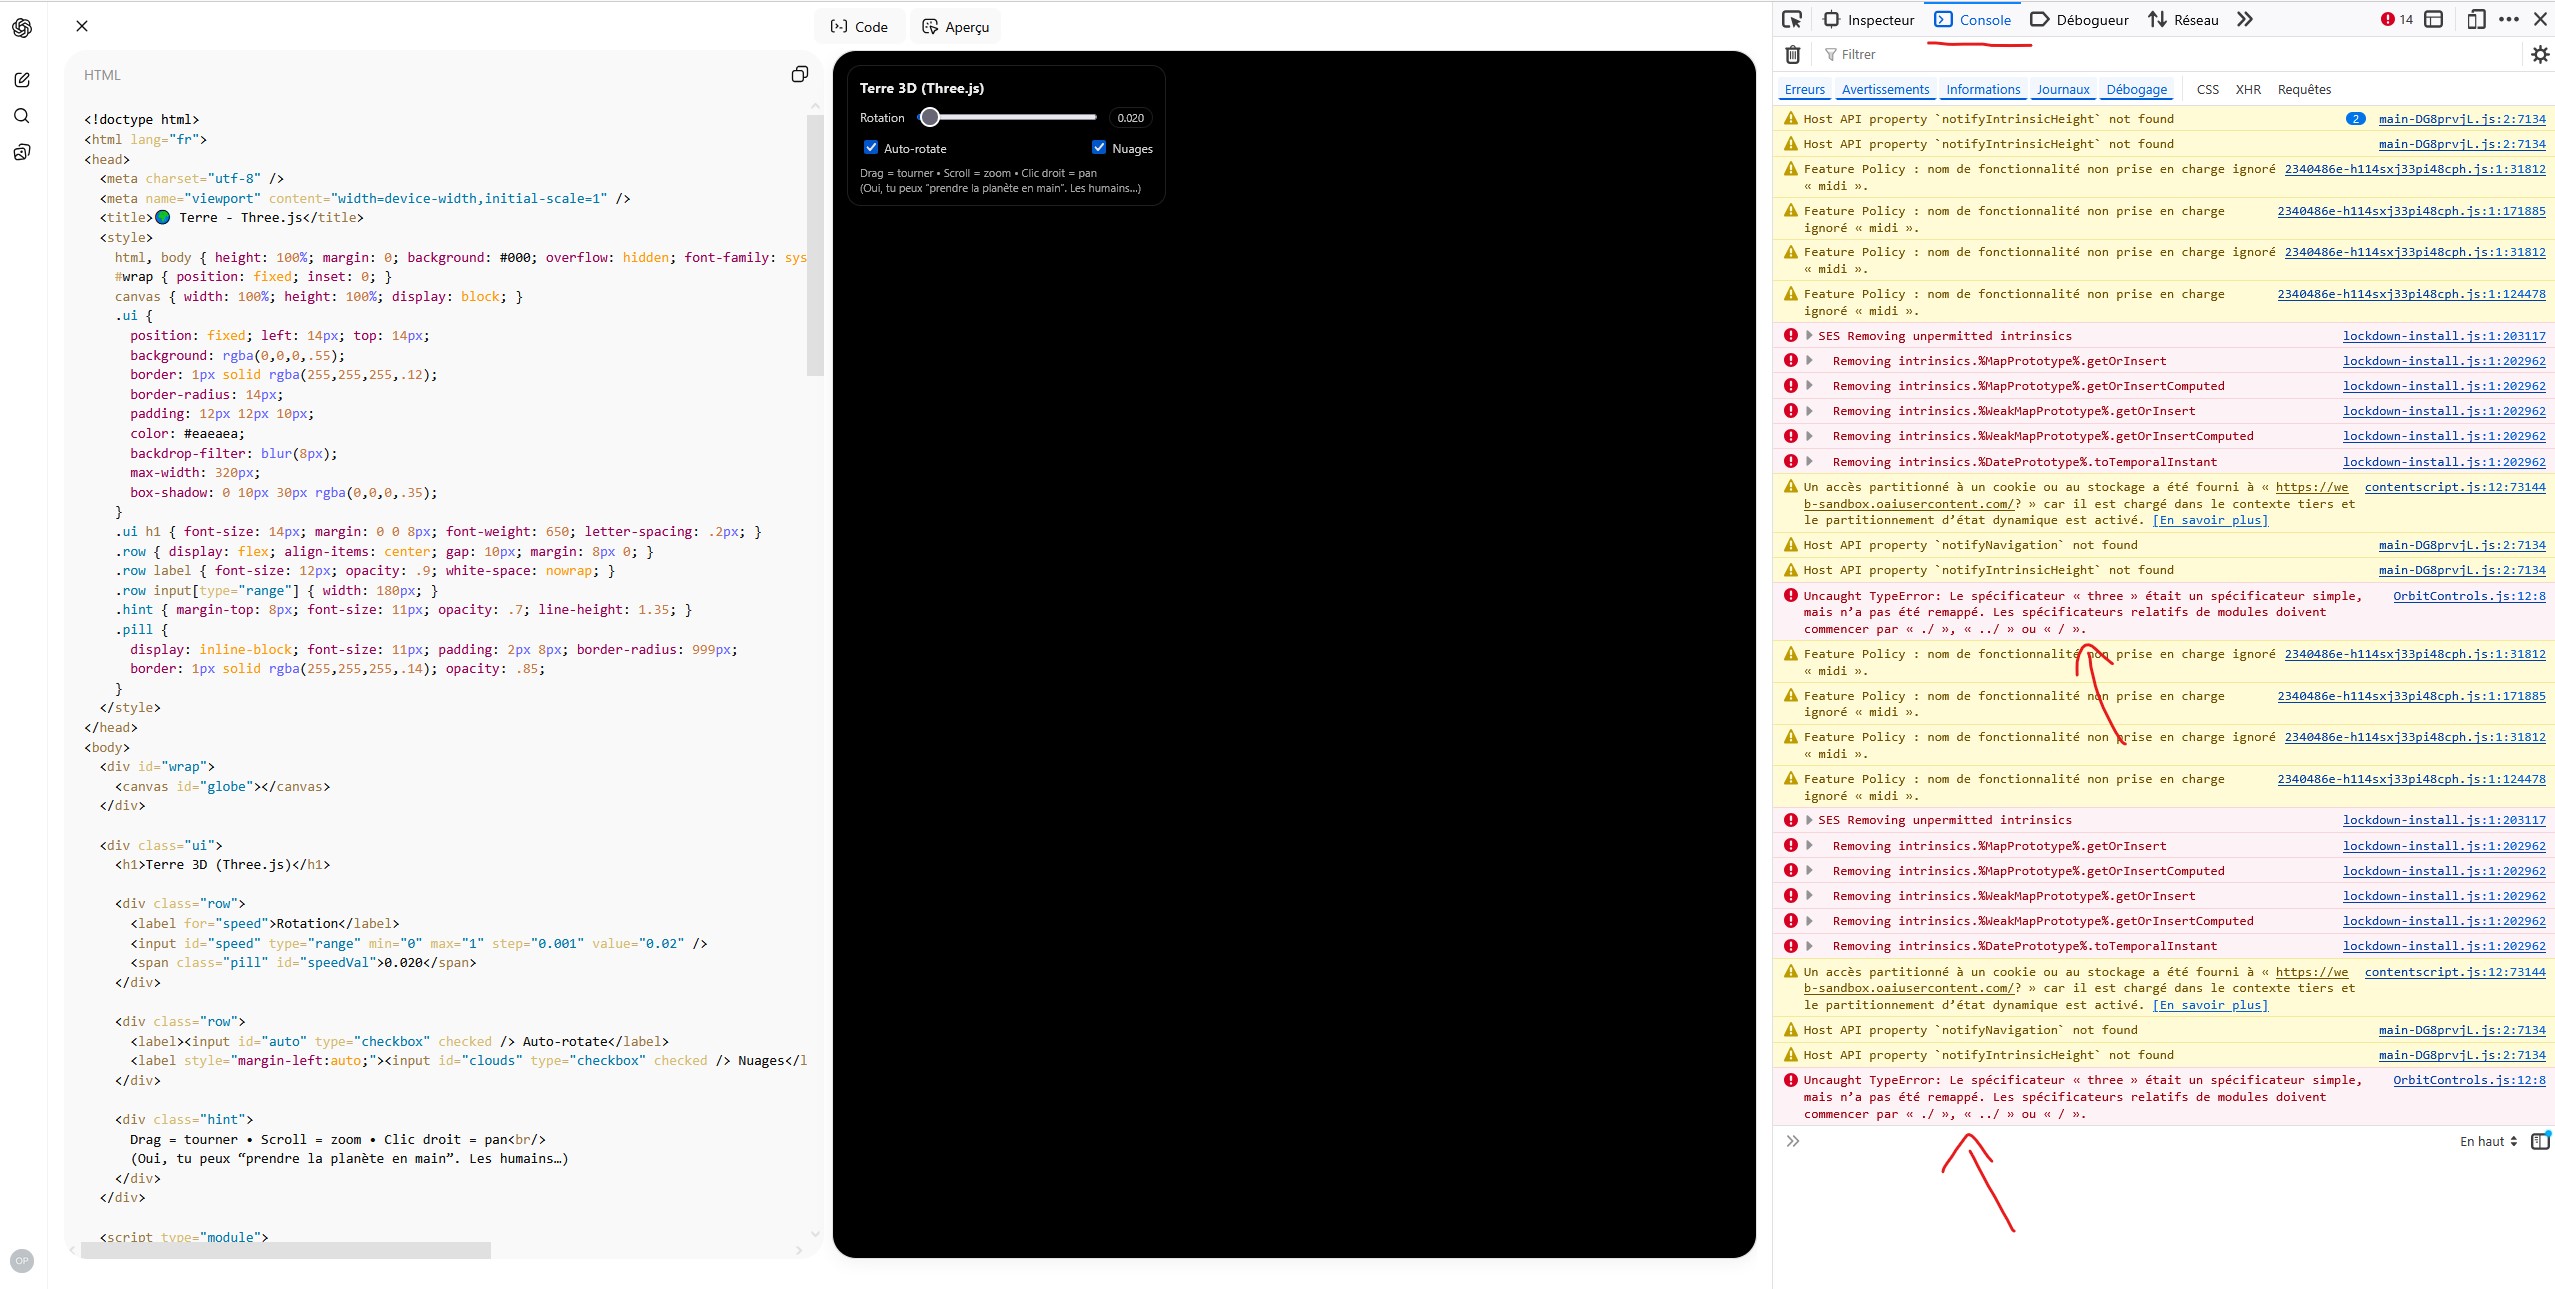Click the ChatGPT logo icon in sidebar

pos(22,28)
